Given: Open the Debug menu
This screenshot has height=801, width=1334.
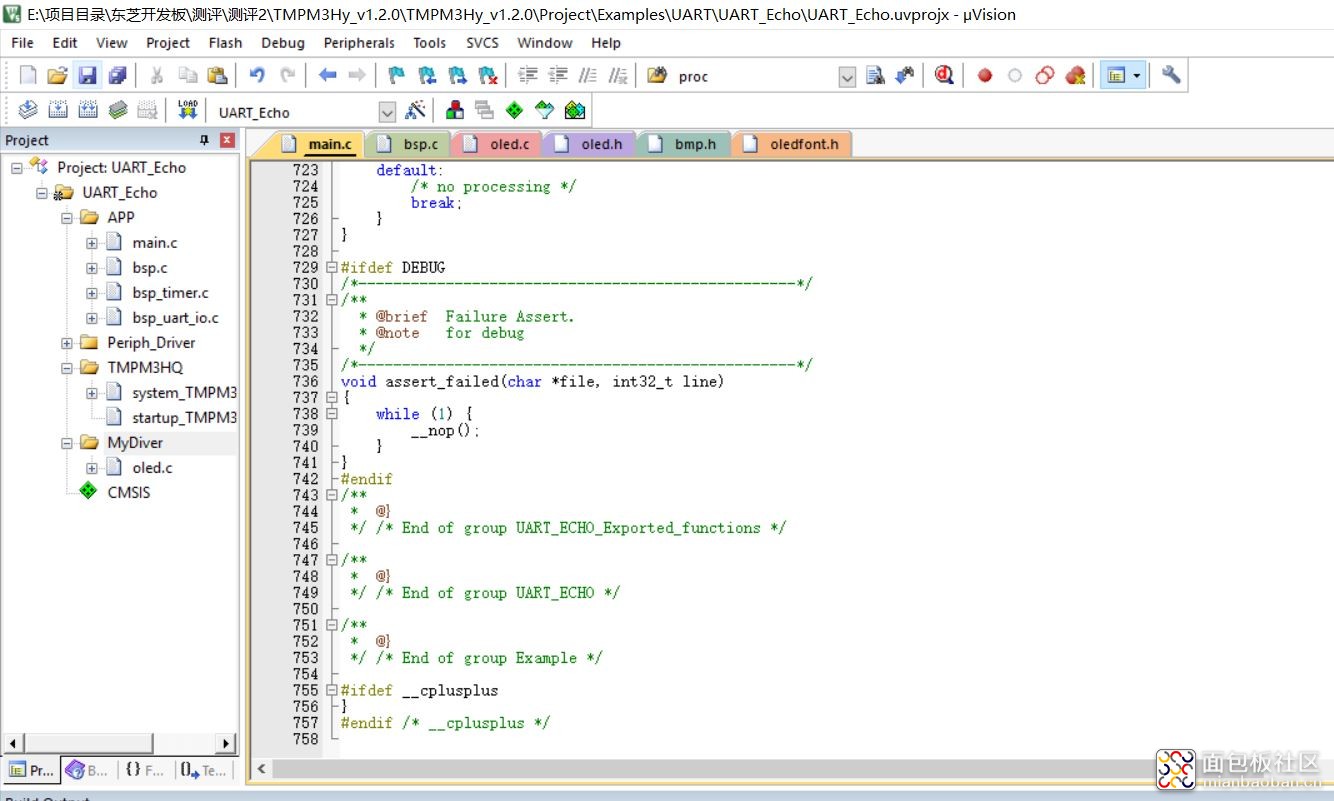Looking at the screenshot, I should (283, 43).
